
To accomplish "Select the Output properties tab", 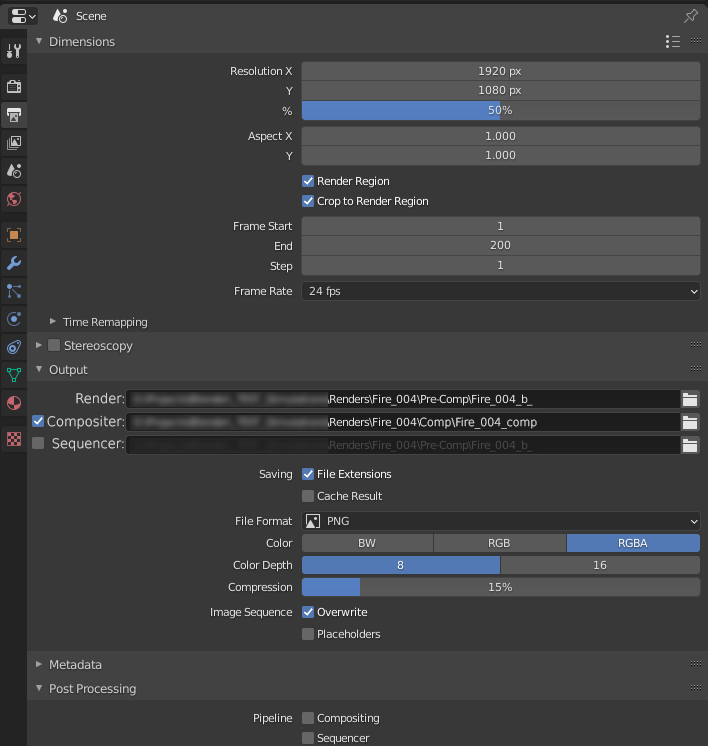I will 14,115.
